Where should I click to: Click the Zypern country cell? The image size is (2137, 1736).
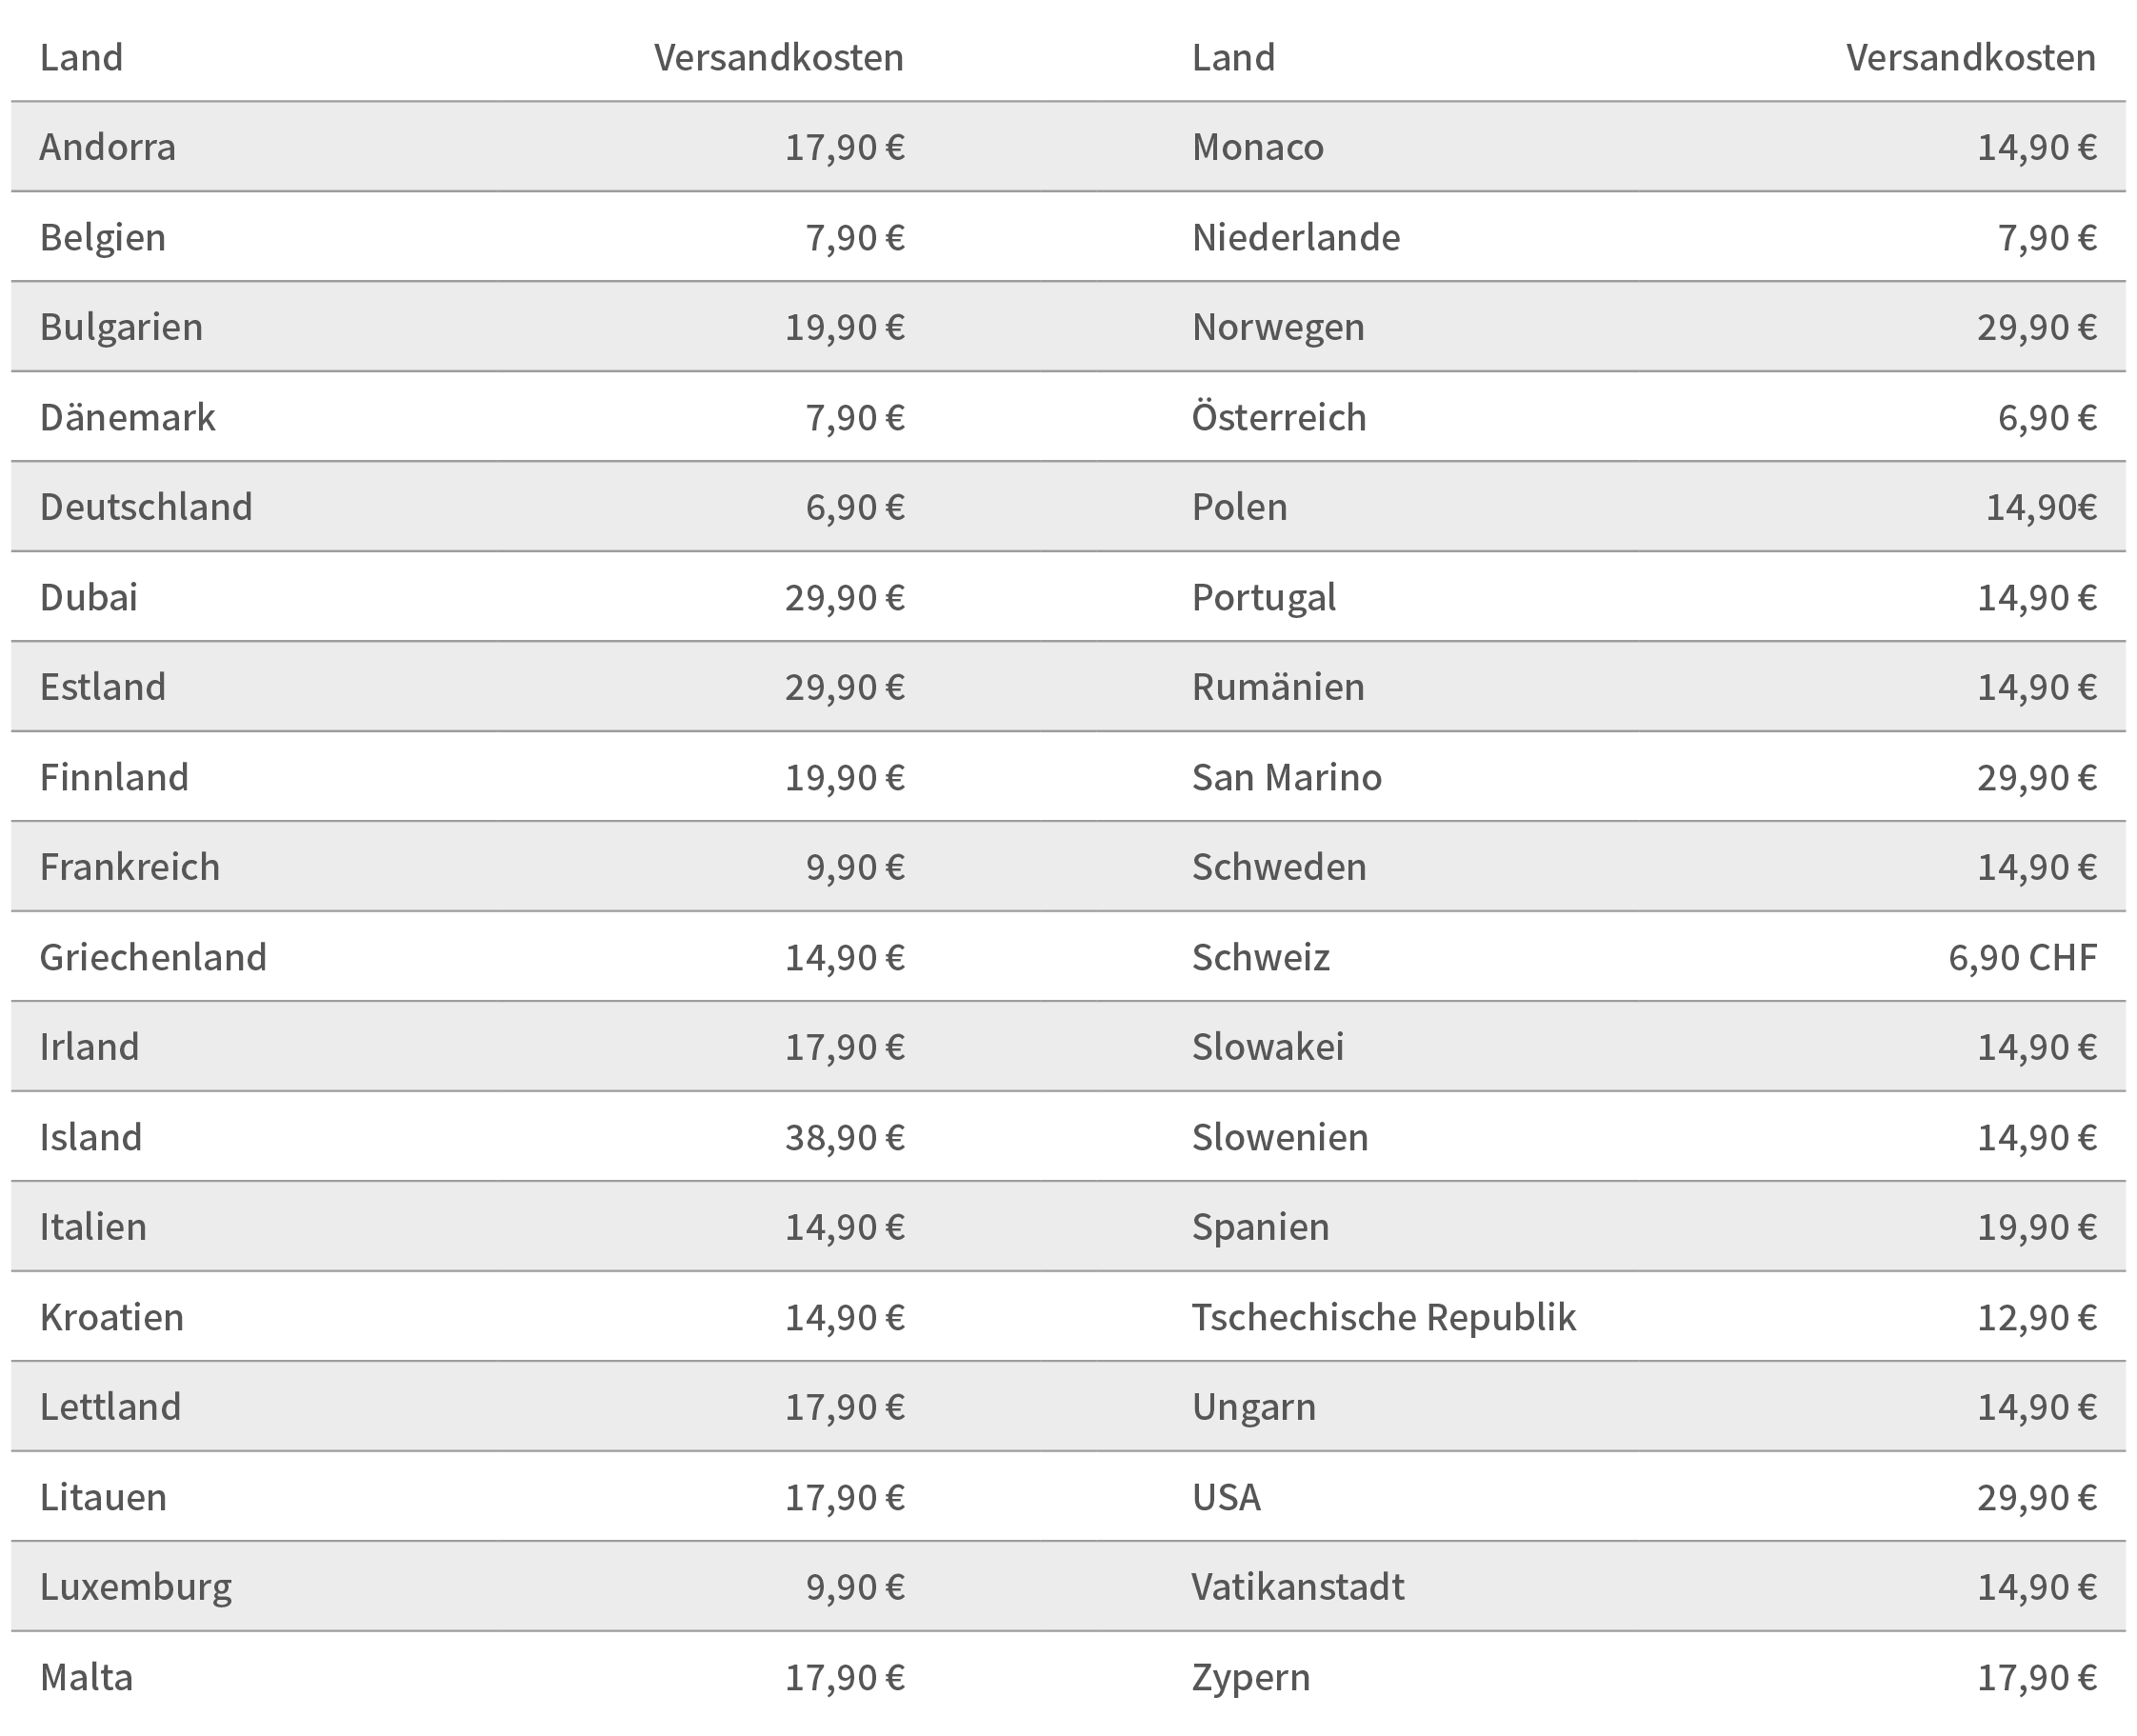coord(1251,1677)
